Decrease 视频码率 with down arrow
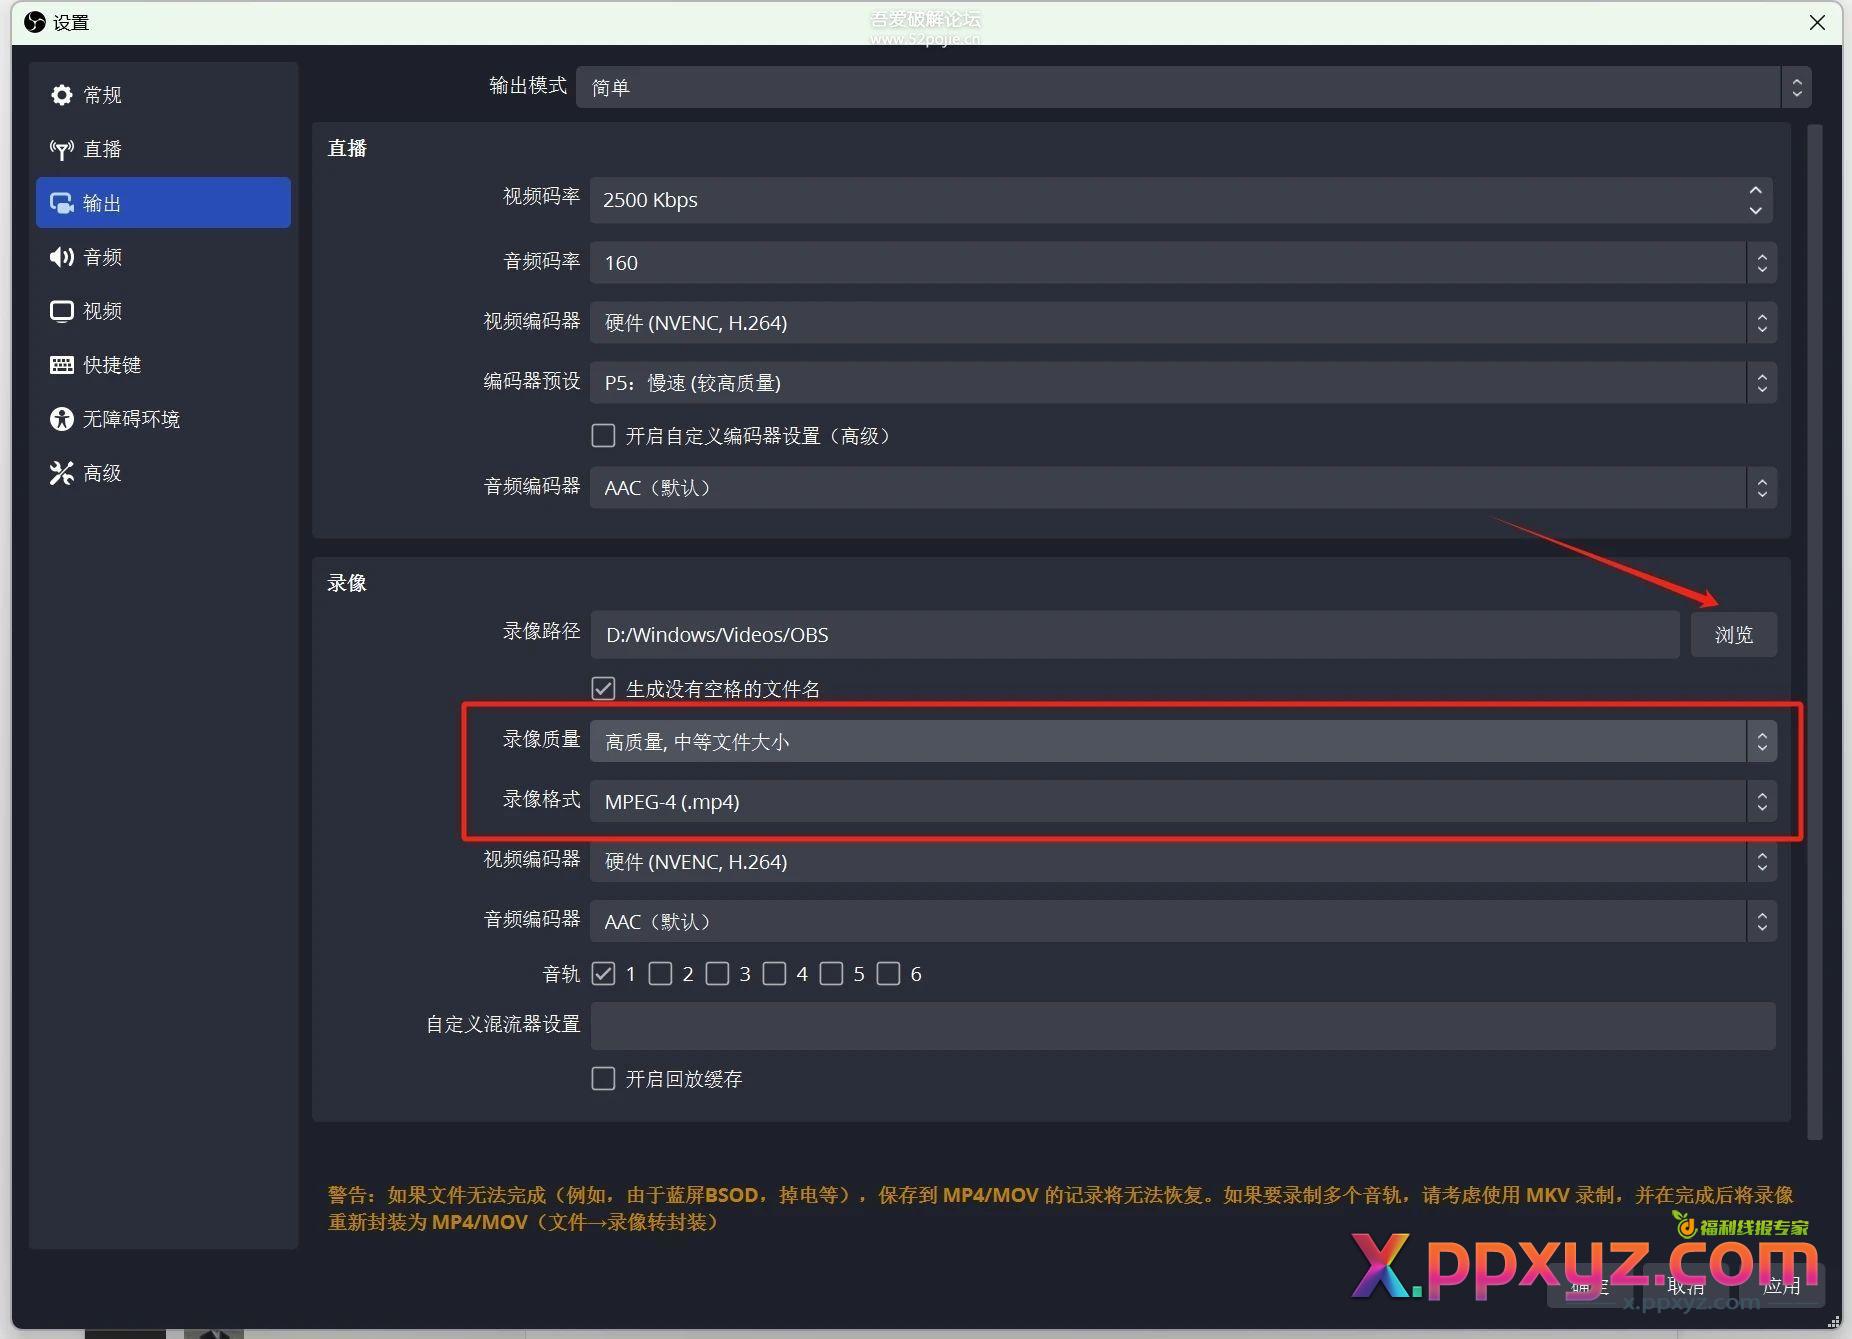Viewport: 1852px width, 1339px height. tap(1755, 211)
